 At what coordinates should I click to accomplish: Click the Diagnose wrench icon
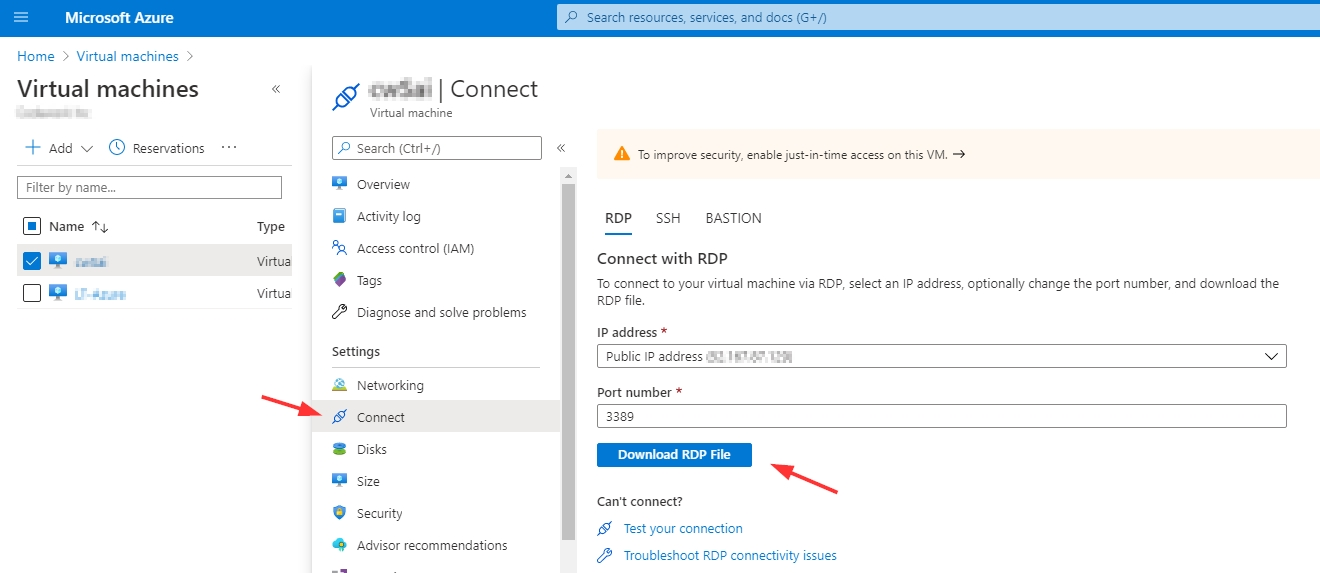pyautogui.click(x=340, y=312)
